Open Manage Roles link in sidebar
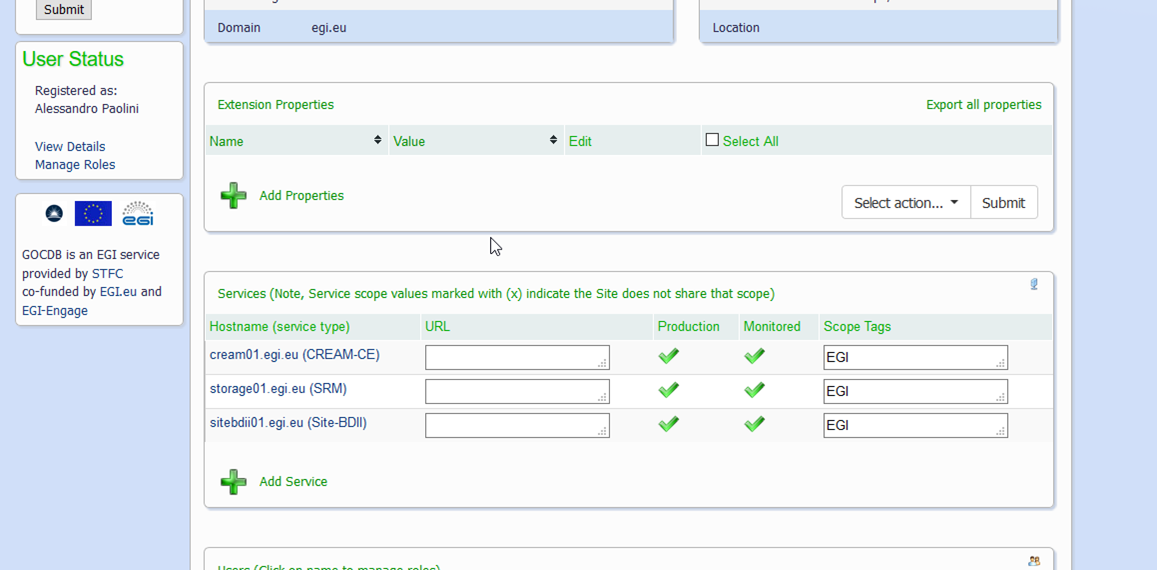 click(x=75, y=165)
